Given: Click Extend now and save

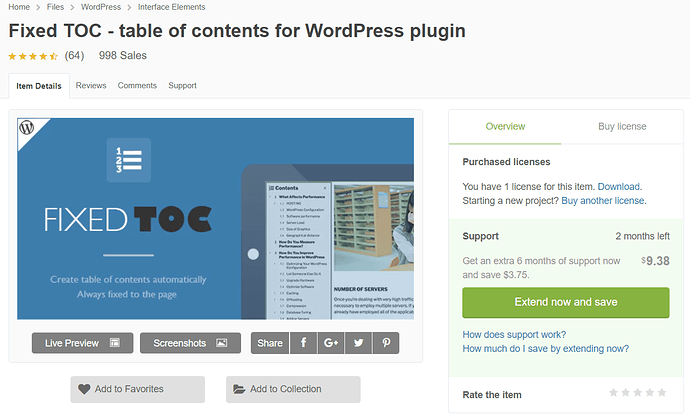Looking at the screenshot, I should [566, 303].
